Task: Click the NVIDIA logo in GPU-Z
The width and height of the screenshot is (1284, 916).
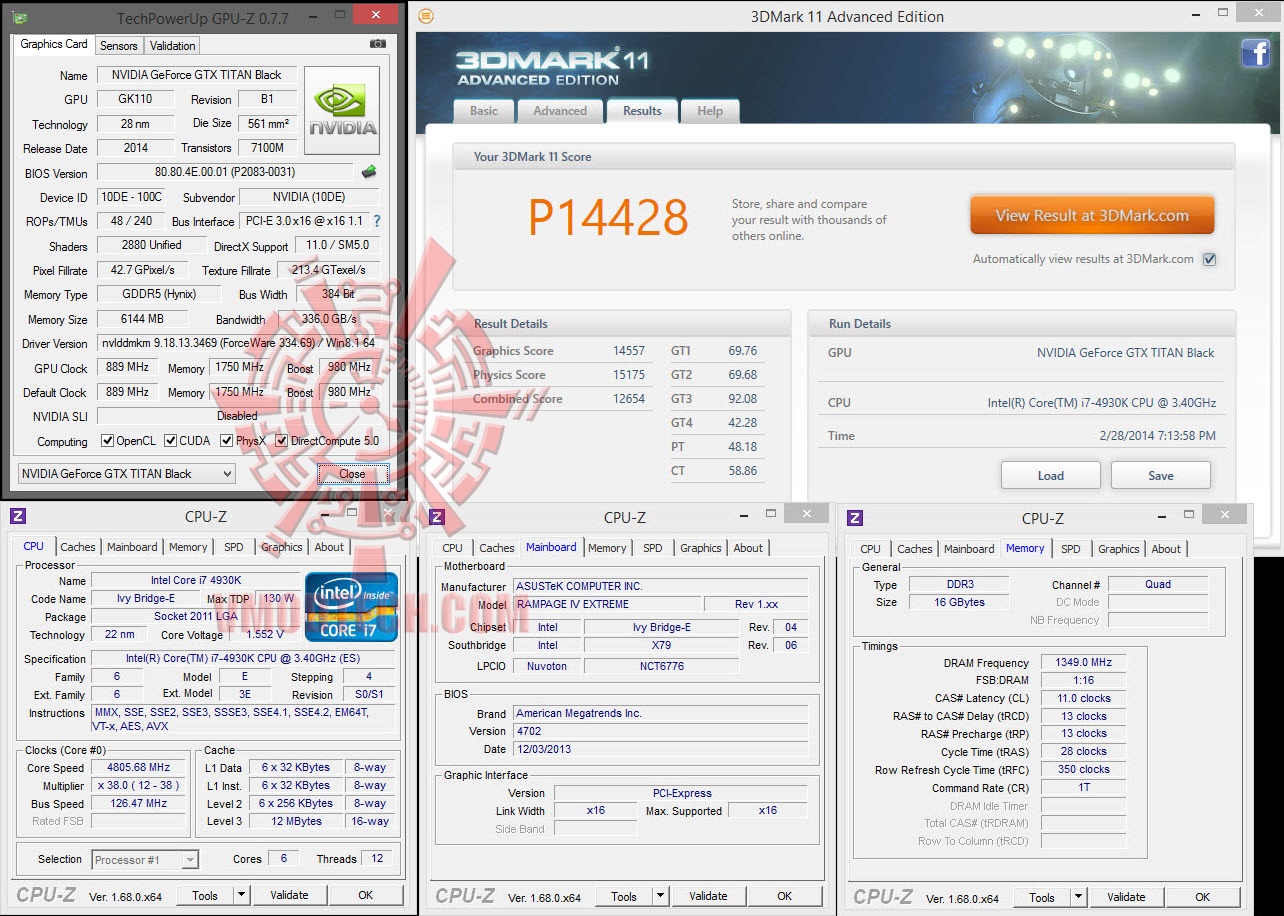Action: [342, 110]
